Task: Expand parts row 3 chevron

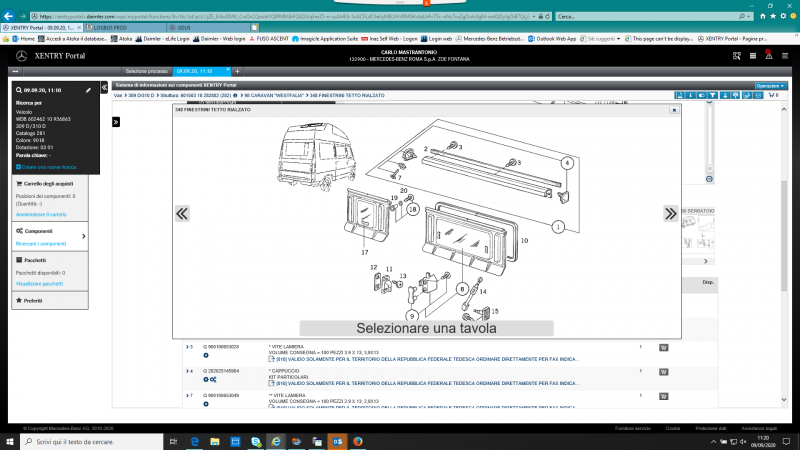Action: (187, 347)
